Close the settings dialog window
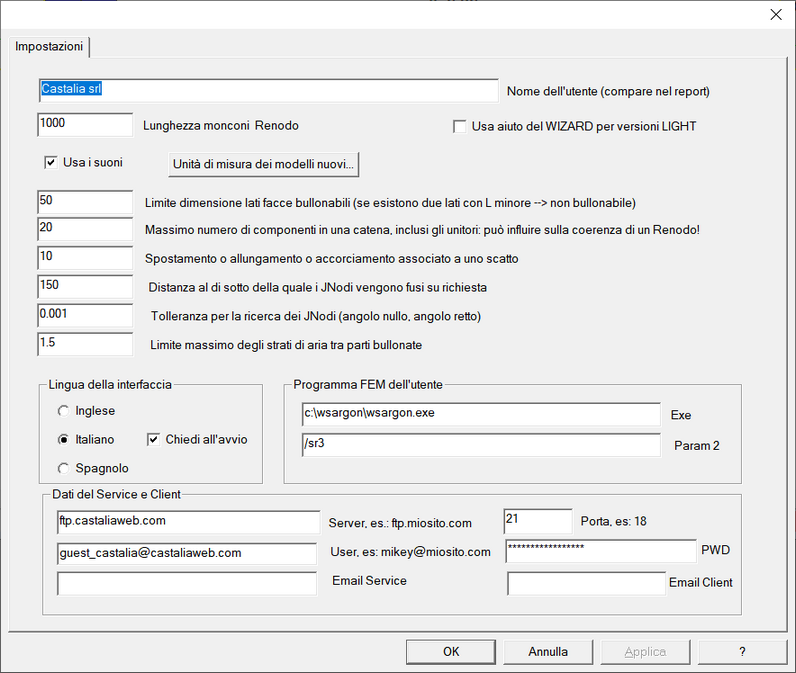Screen dimensions: 796x673 774,14
